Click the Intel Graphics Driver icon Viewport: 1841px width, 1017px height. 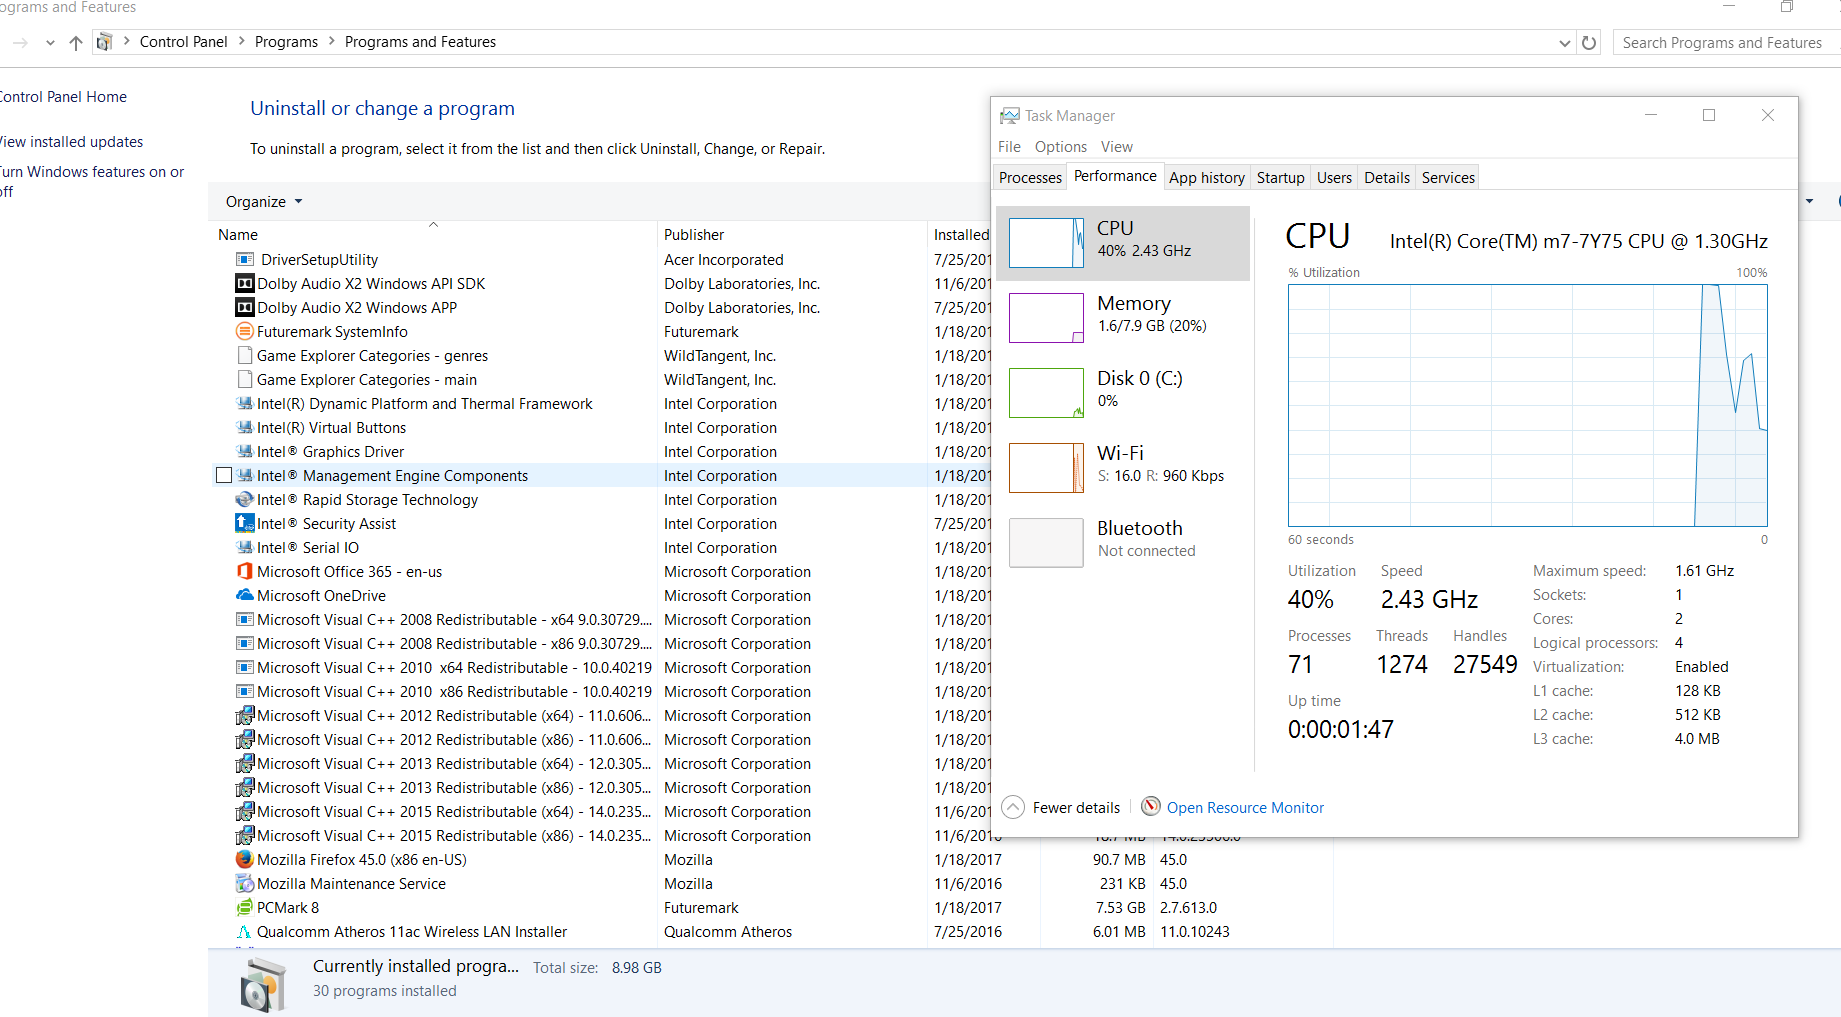pyautogui.click(x=245, y=451)
